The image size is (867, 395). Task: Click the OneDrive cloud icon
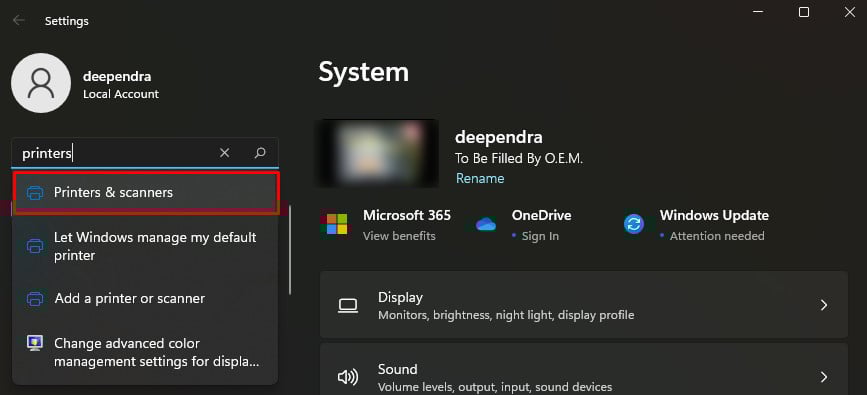click(x=486, y=224)
